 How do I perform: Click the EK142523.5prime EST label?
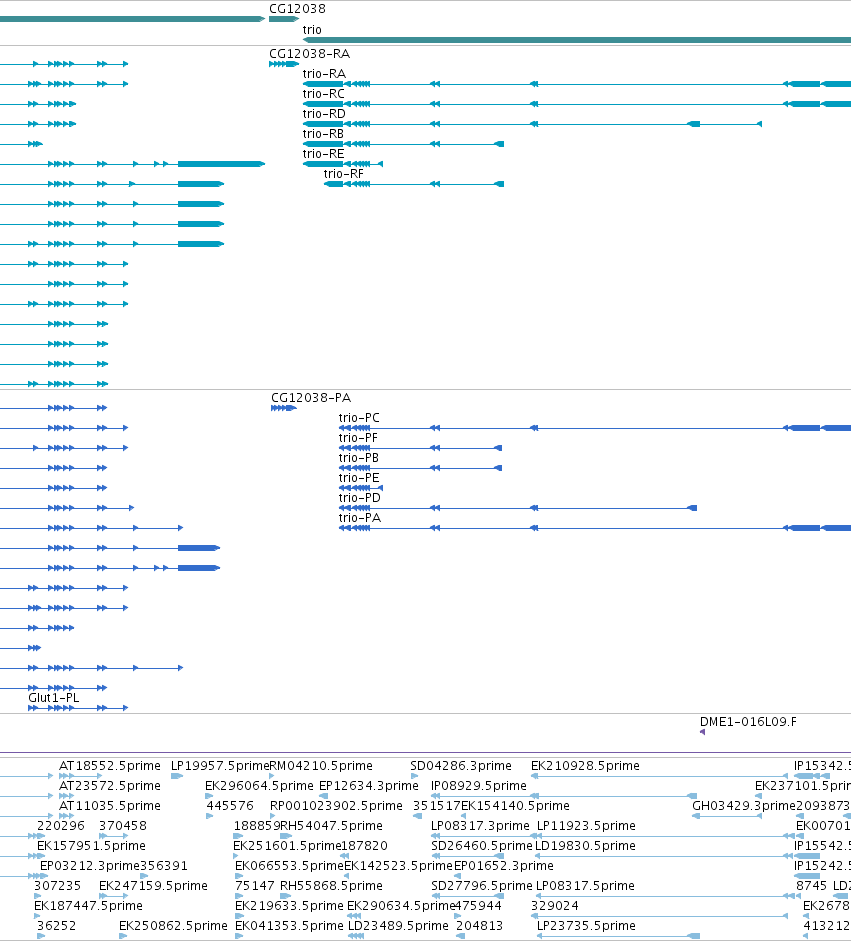[398, 865]
